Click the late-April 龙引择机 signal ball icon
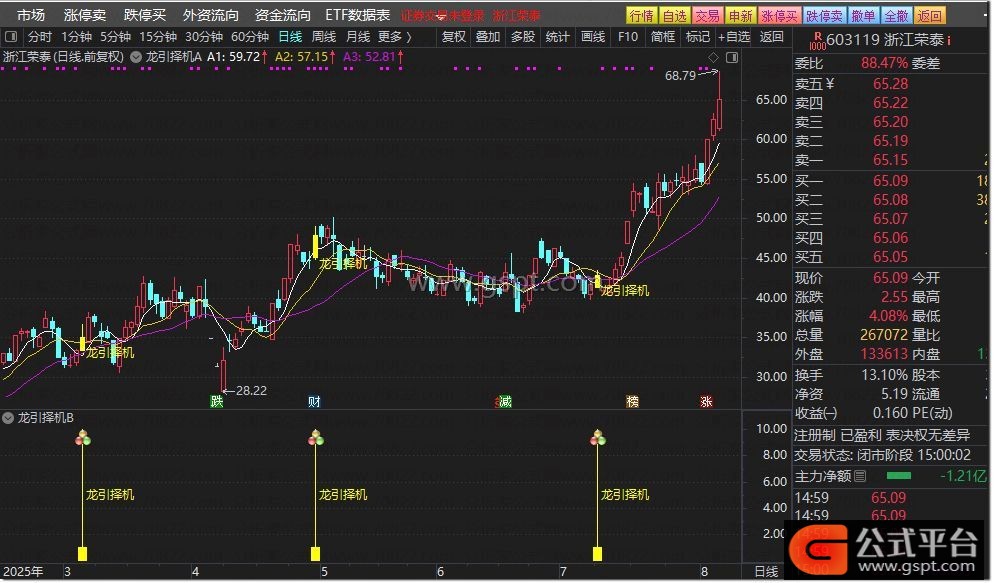 click(315, 438)
